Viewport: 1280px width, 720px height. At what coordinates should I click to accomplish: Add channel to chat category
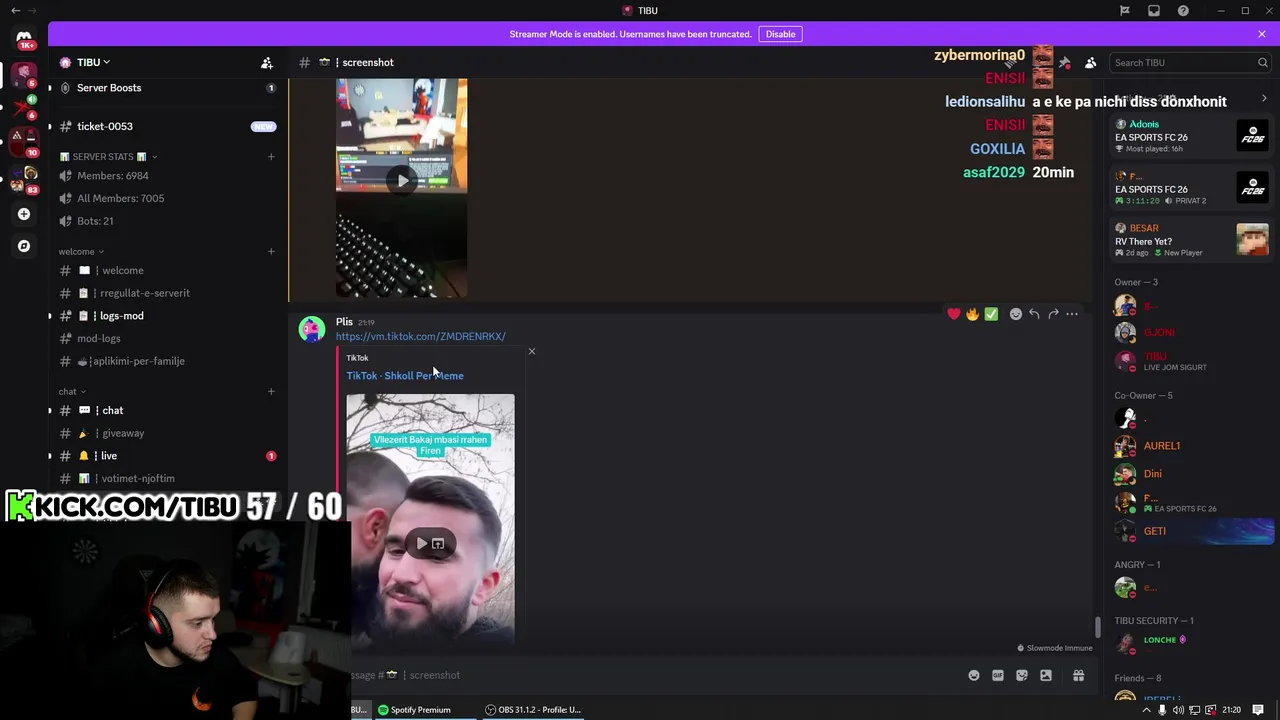[x=271, y=391]
